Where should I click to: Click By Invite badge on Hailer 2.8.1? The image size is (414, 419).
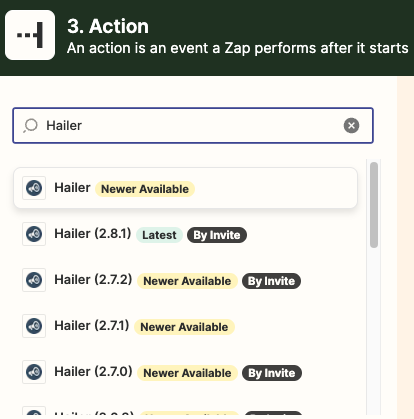[217, 235]
